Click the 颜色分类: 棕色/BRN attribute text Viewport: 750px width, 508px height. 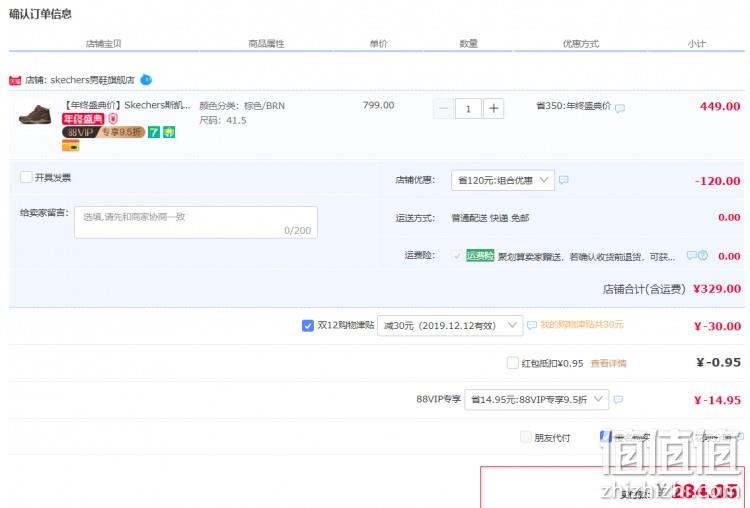(242, 106)
